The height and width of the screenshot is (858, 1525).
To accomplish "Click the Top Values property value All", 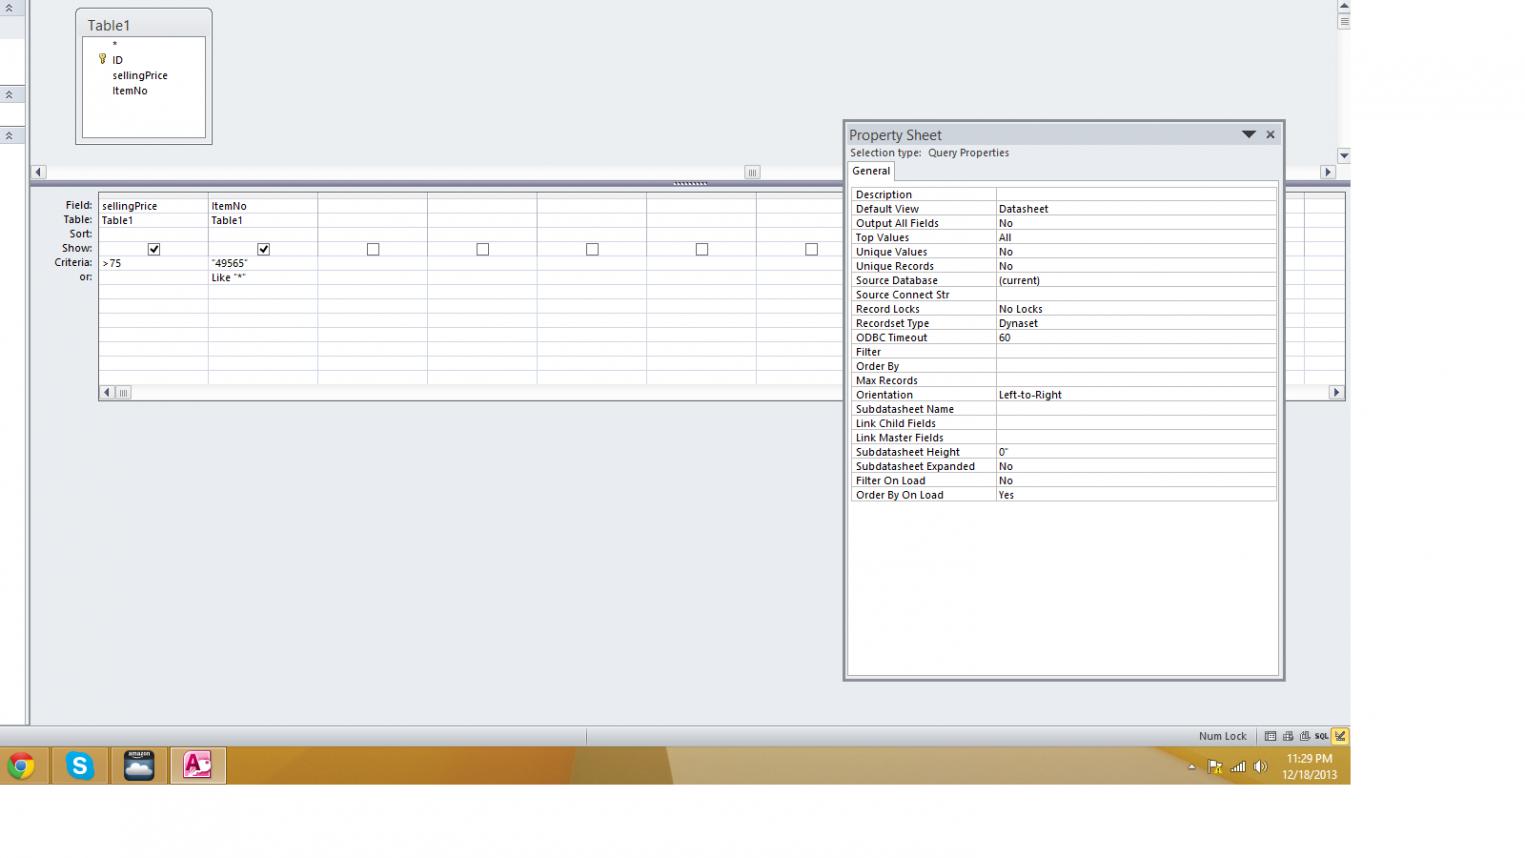I will point(1136,238).
